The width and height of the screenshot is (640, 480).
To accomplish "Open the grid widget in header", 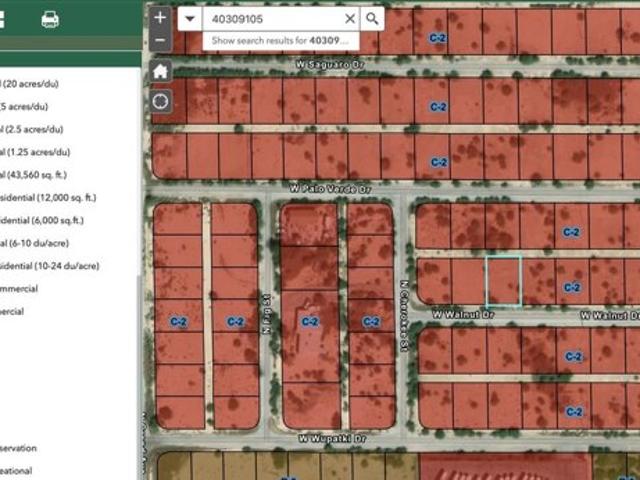I will tap(3, 19).
